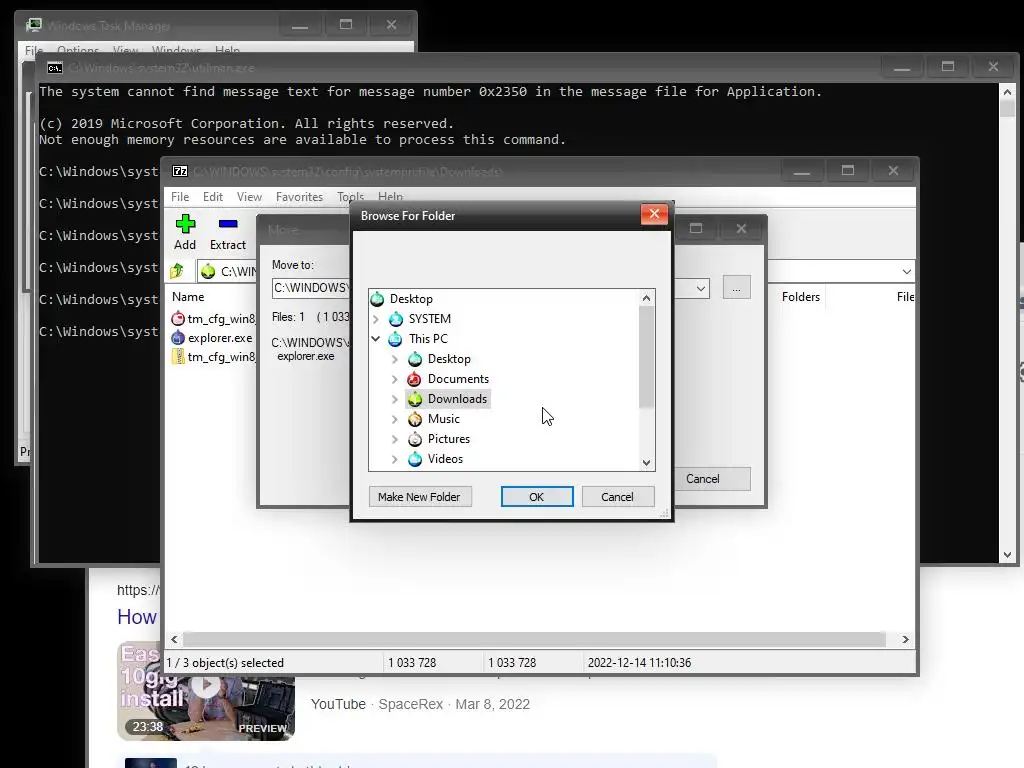Click the Videos folder icon
The width and height of the screenshot is (1024, 768).
click(x=415, y=459)
